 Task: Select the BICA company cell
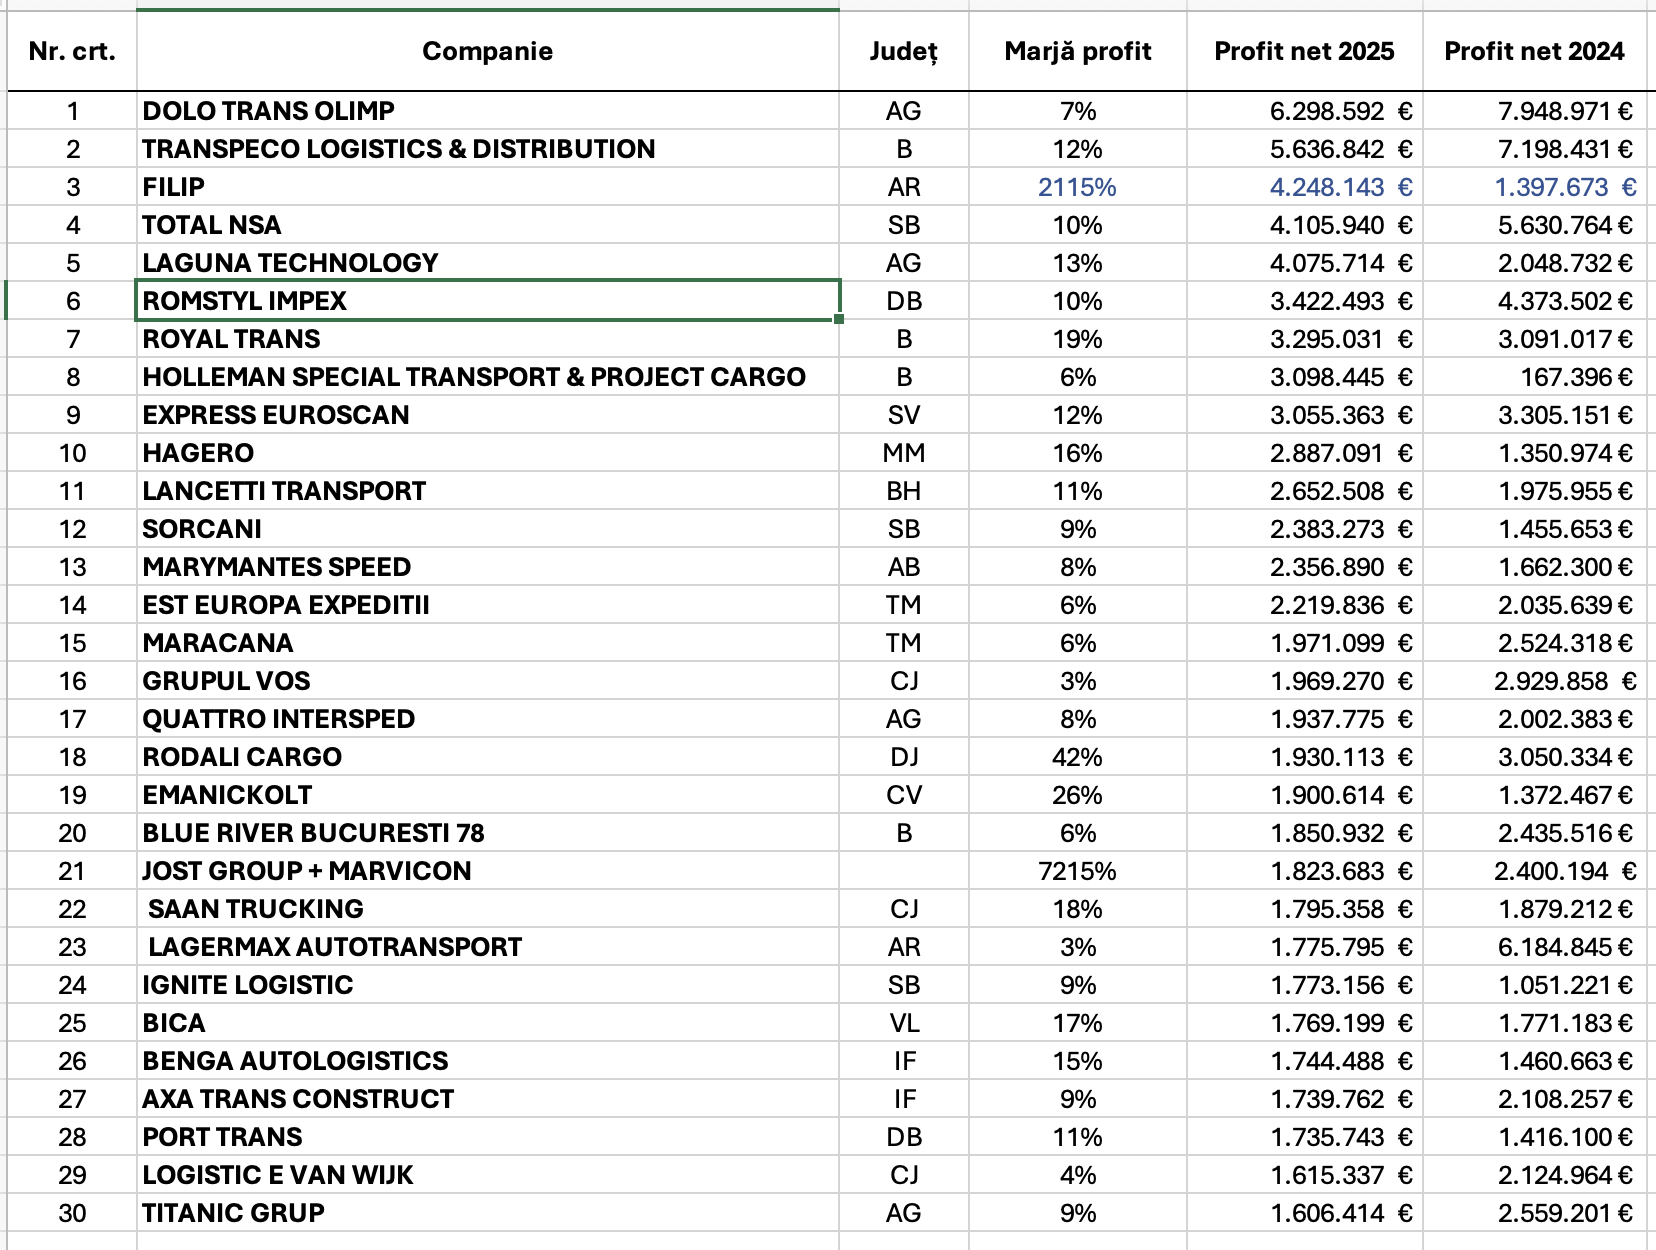coord(488,1023)
